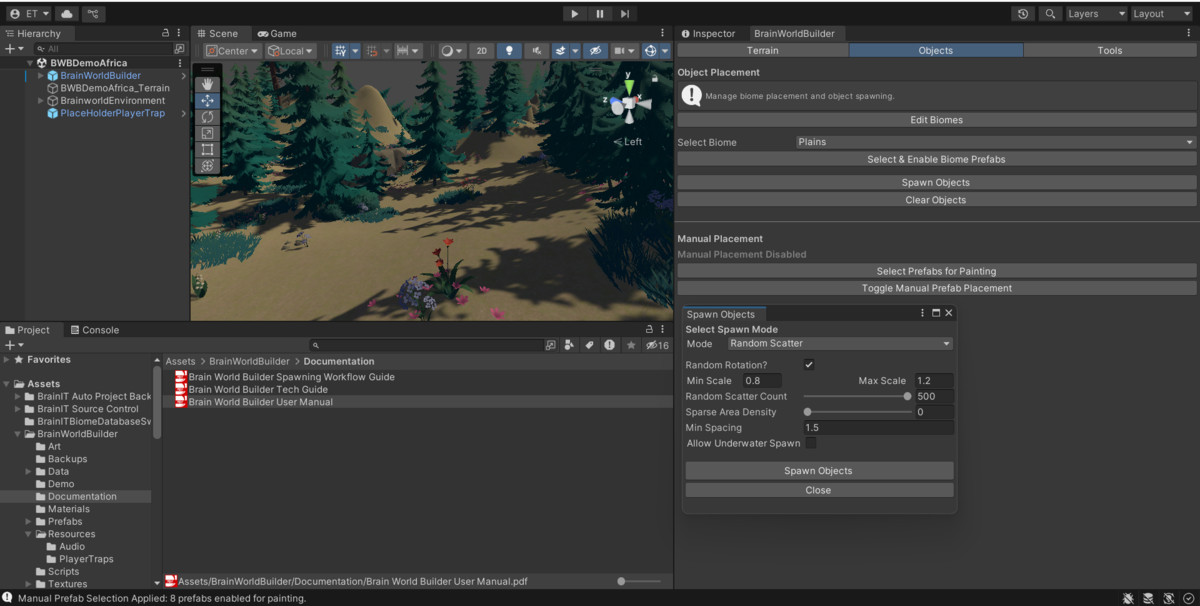Toggle scene lighting bulb

[510, 50]
